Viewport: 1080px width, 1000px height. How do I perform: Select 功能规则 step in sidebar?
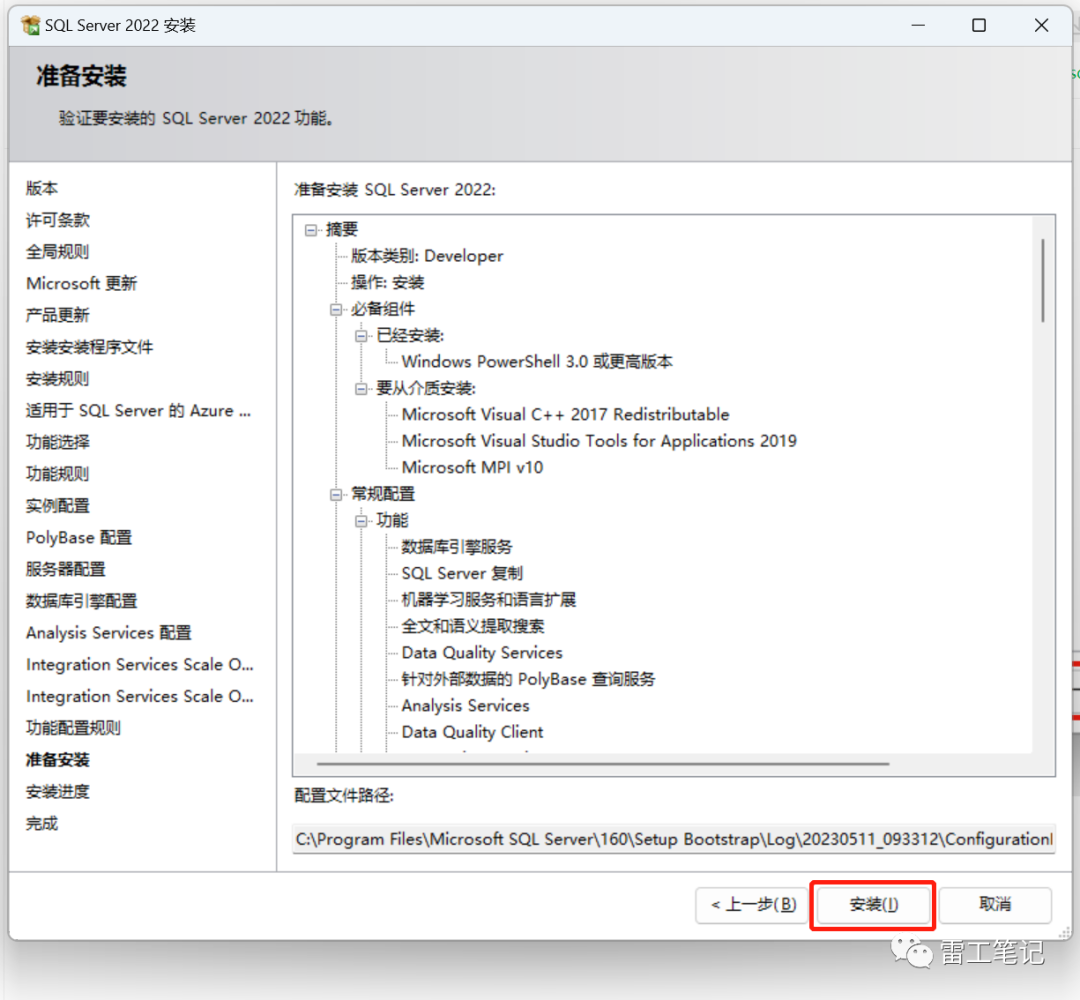click(58, 474)
